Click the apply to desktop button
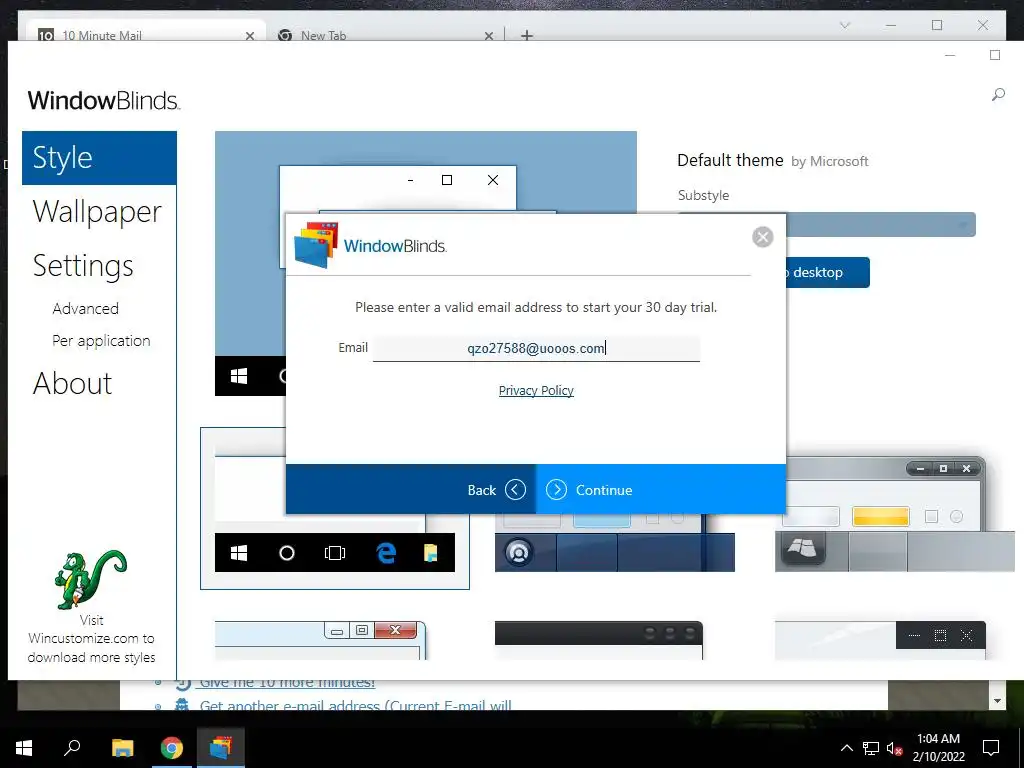The height and width of the screenshot is (768, 1024). 827,272
